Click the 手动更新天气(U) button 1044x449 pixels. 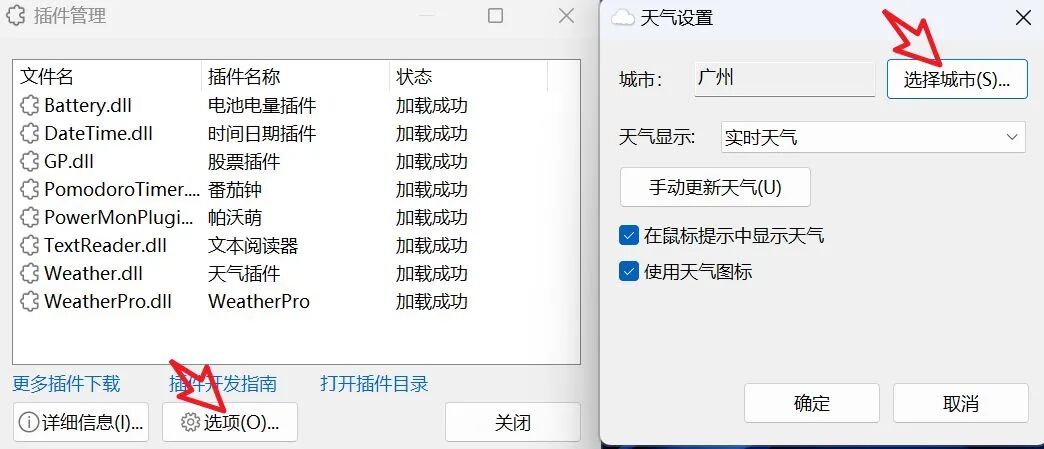715,187
